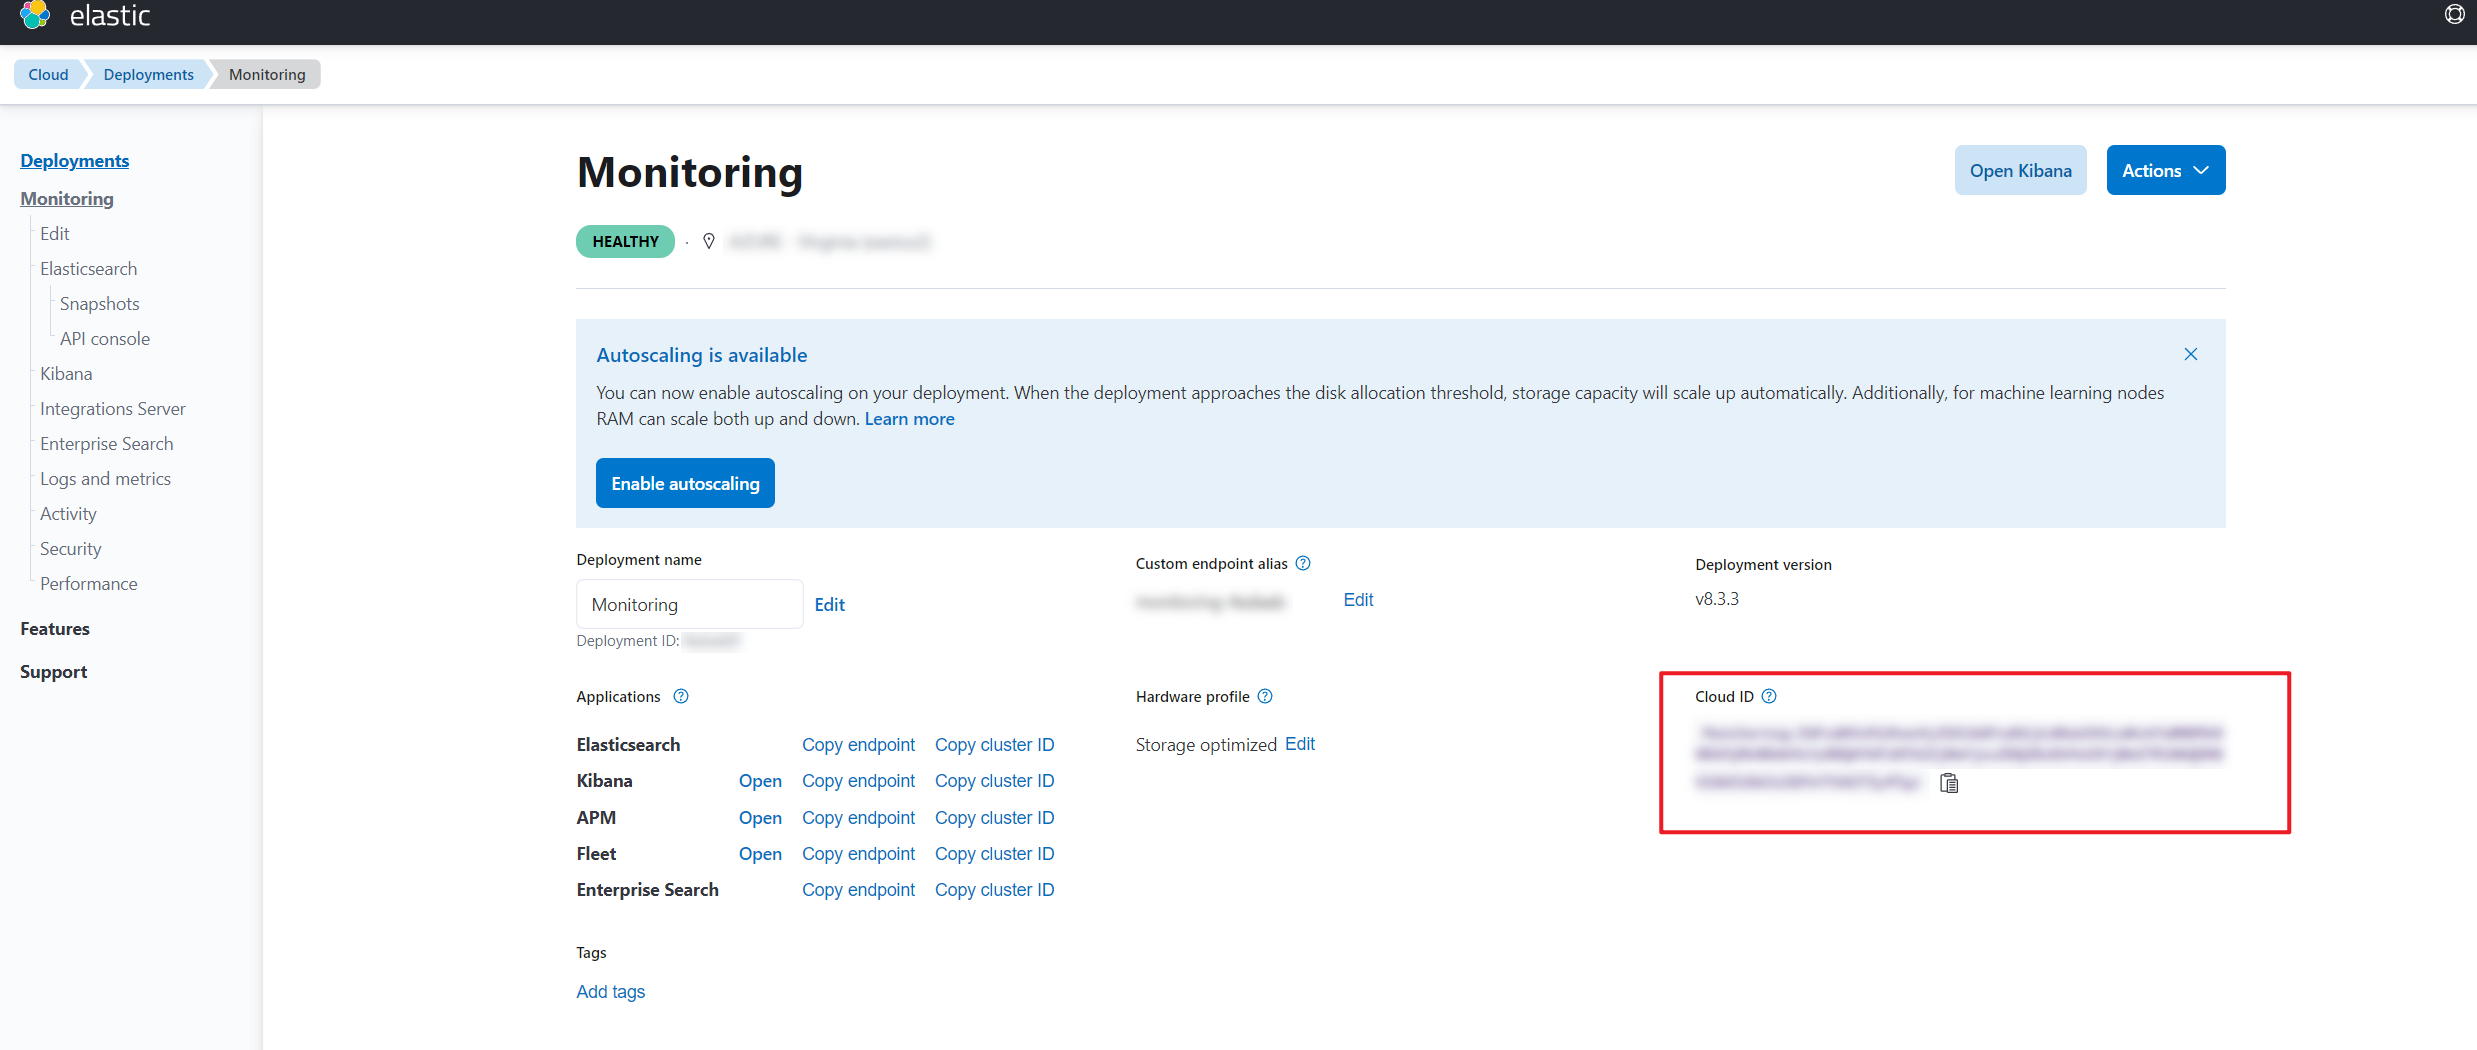Open Enterprise Search in the sidebar

(107, 444)
